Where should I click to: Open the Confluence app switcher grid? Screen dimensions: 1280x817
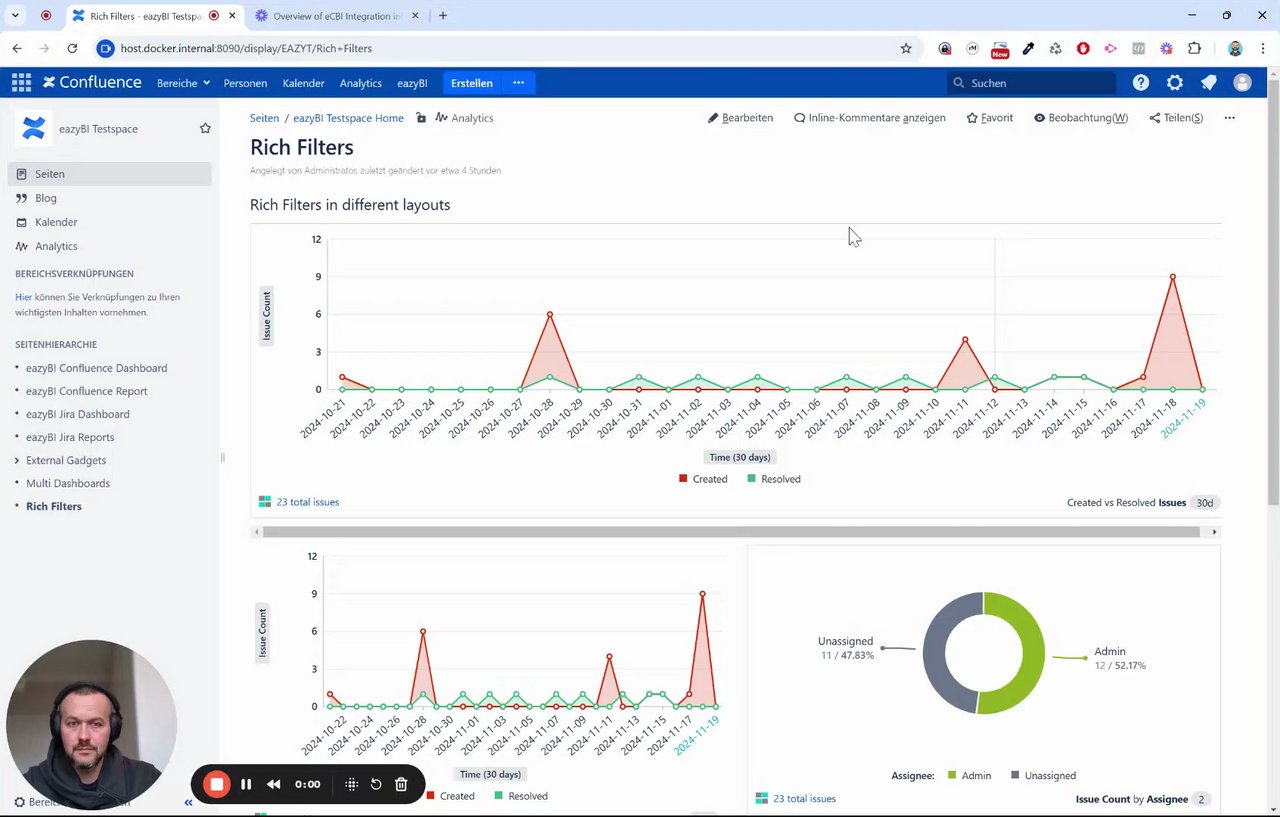pyautogui.click(x=21, y=83)
